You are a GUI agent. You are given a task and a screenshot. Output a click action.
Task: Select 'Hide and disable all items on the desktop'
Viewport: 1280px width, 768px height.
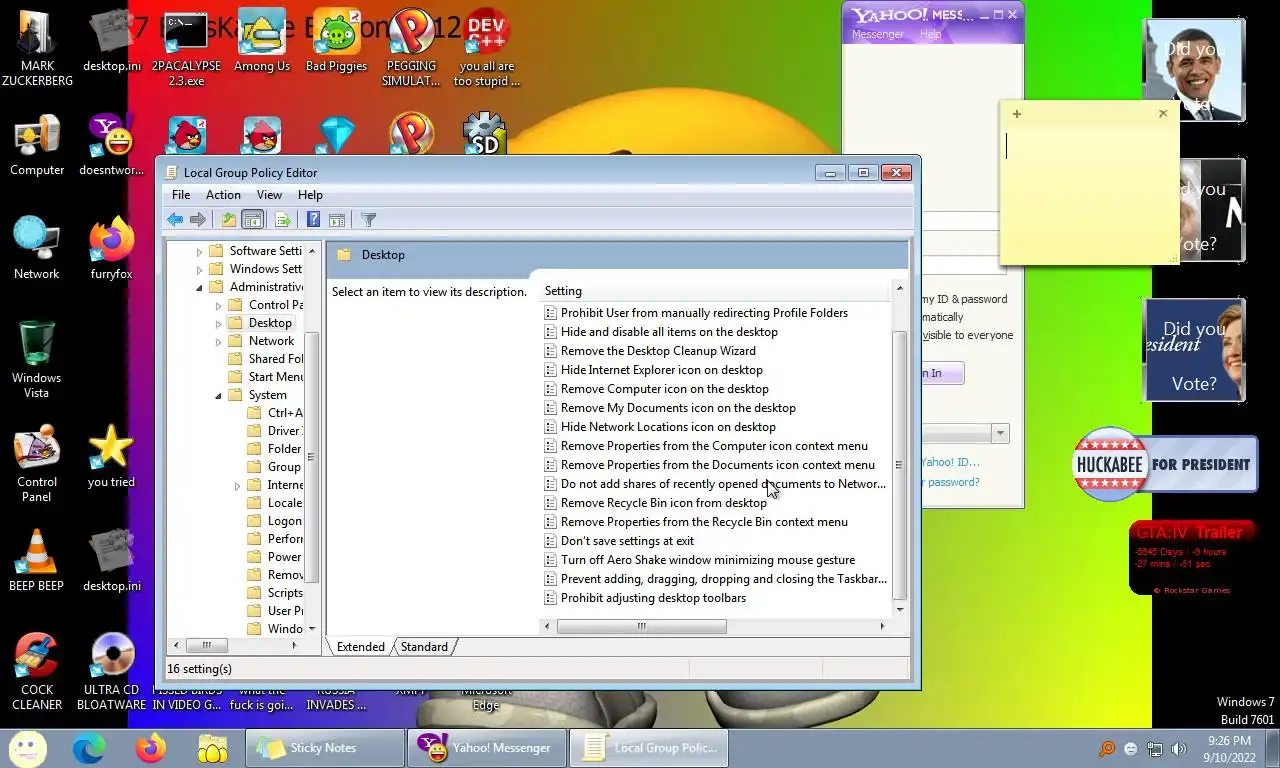click(669, 332)
